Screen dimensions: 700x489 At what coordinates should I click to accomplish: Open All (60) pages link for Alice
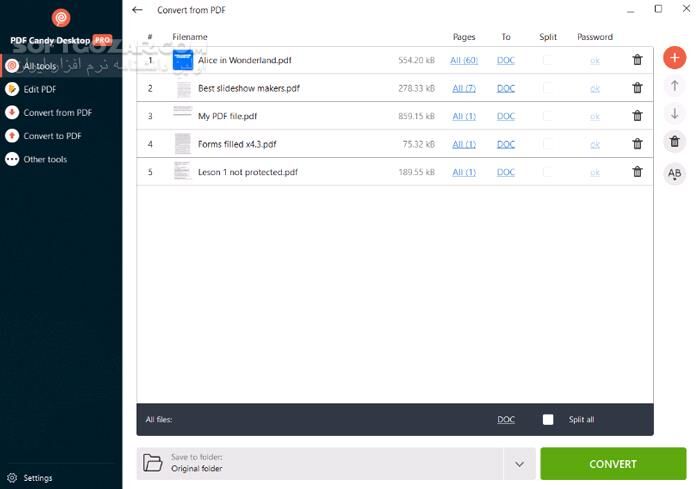tap(464, 60)
